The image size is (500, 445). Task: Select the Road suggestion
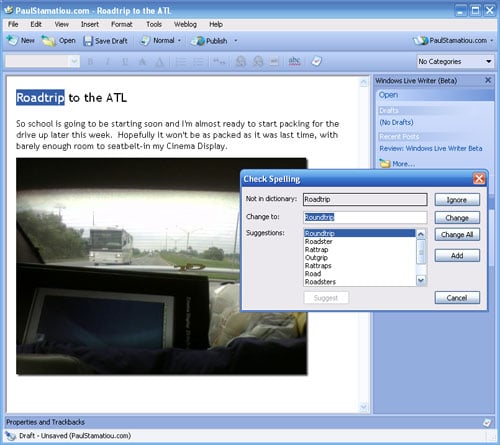pos(360,274)
